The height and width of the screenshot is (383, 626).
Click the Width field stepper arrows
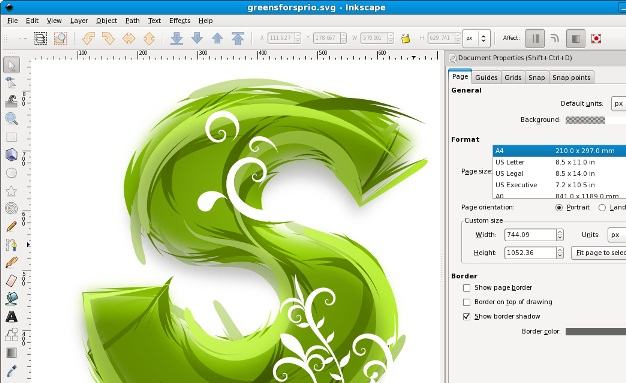pyautogui.click(x=560, y=234)
